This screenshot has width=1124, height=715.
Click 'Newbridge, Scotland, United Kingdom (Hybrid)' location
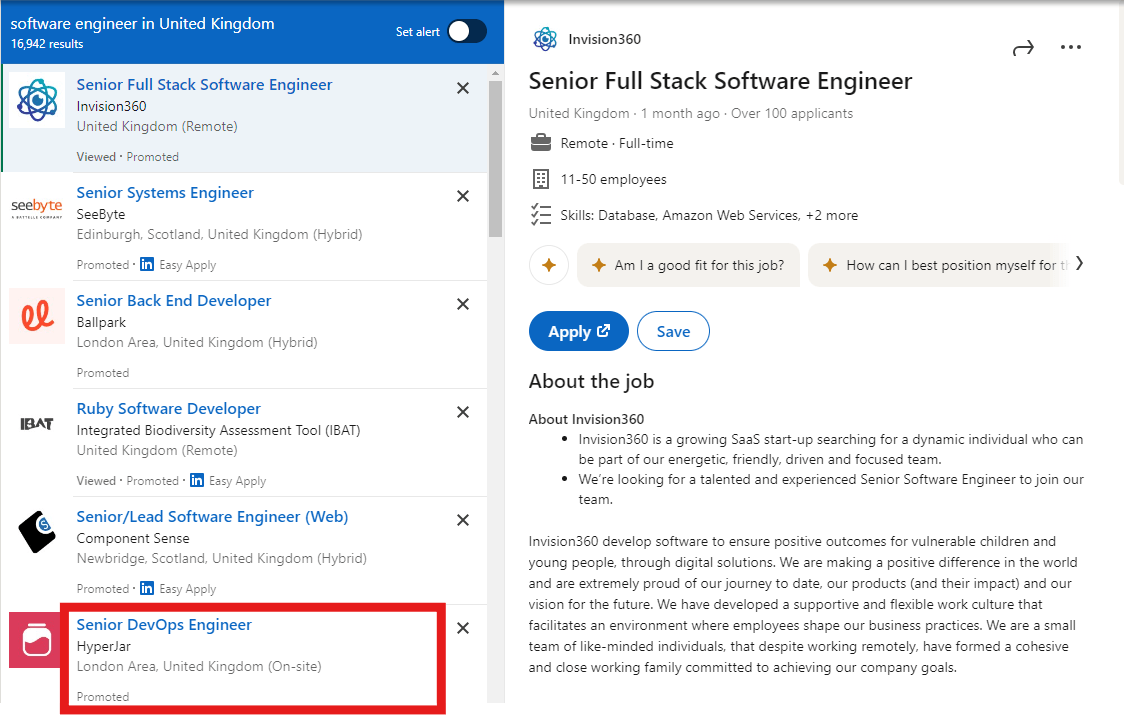click(x=222, y=559)
